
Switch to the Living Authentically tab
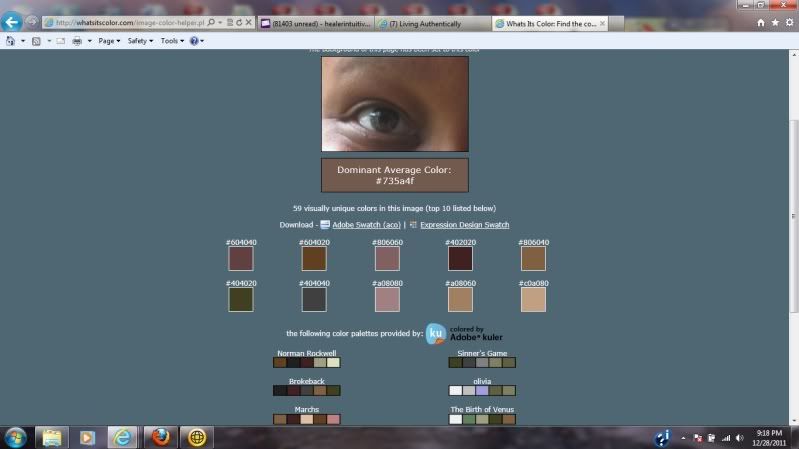pyautogui.click(x=425, y=23)
